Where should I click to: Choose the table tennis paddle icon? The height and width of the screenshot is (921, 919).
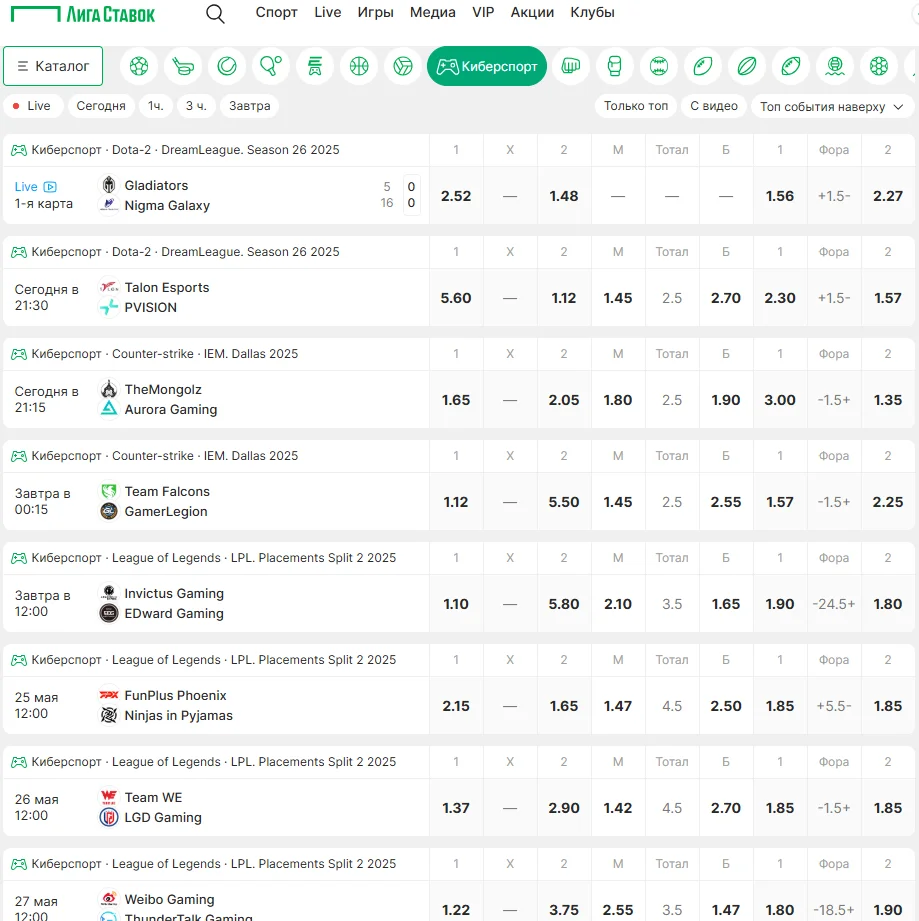271,66
